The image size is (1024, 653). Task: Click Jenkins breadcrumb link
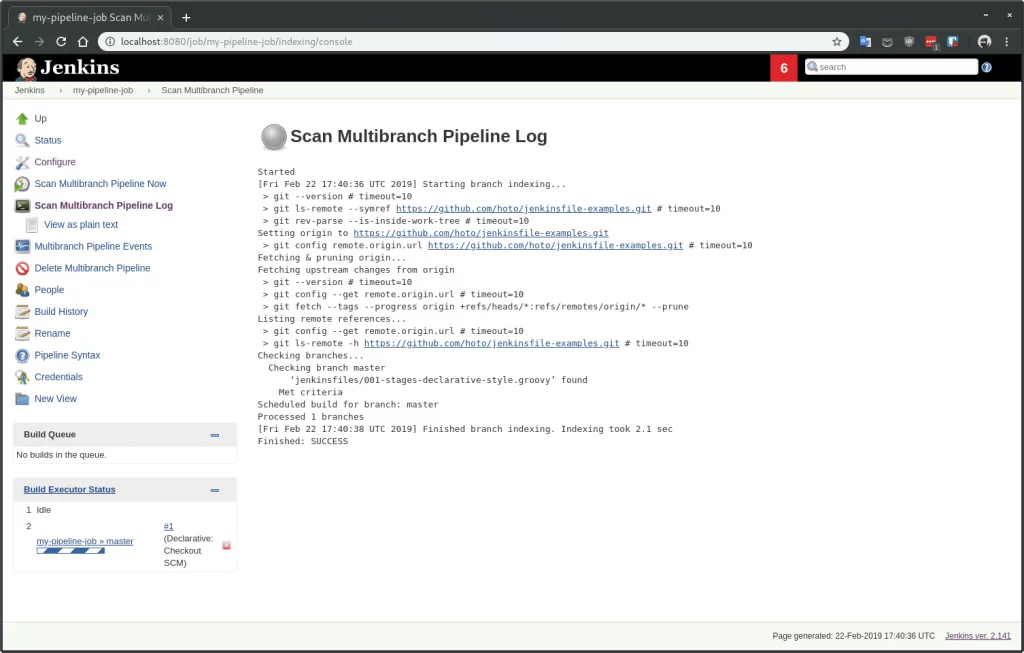coord(29,91)
